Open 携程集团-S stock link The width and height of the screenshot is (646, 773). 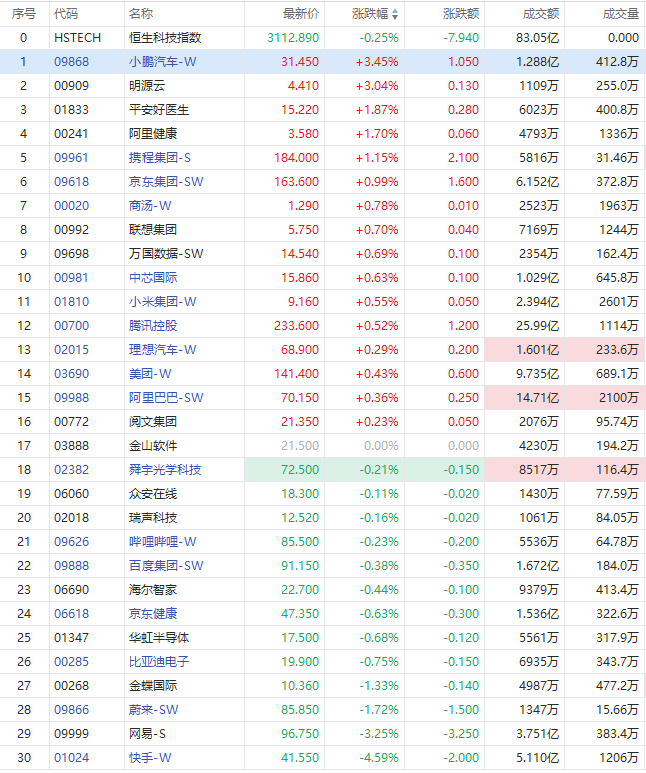[x=160, y=158]
